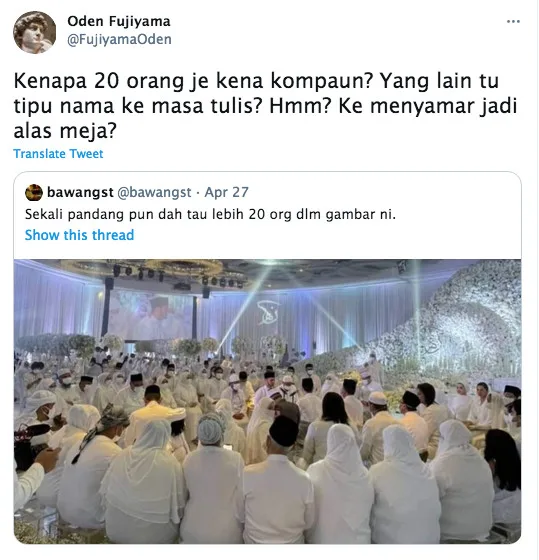
Task: Click the stage lighting rig in the photo
Action: (179, 276)
